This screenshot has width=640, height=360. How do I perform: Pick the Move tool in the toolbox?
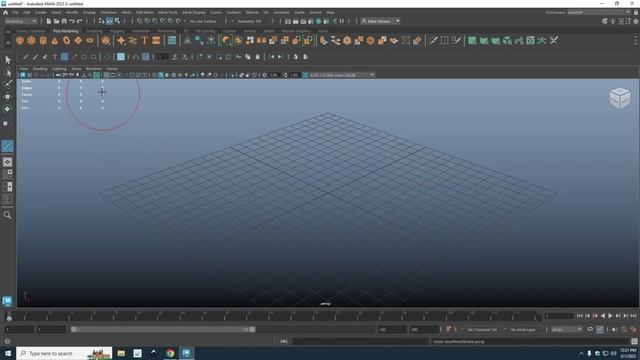pos(7,97)
